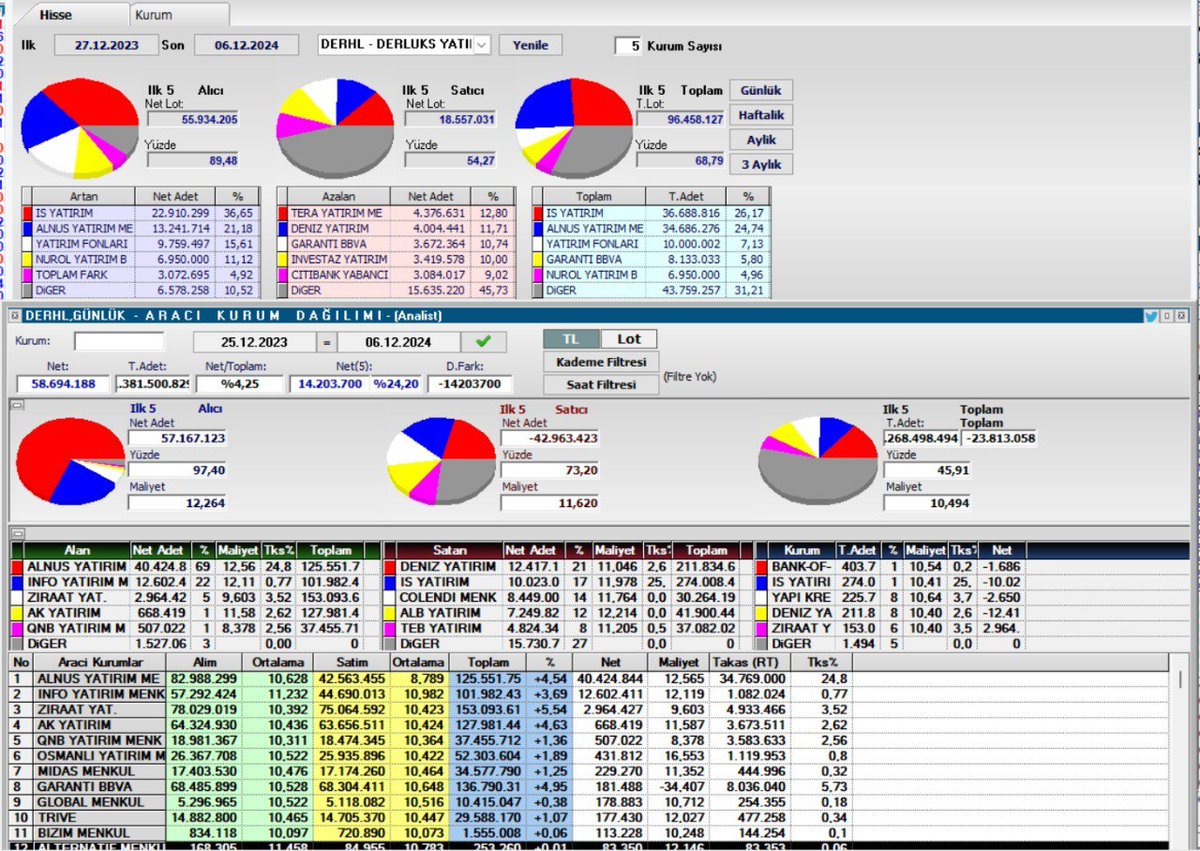Close the Aracı Kurum Dağılımı window
This screenshot has height=851, width=1200.
pyautogui.click(x=1182, y=316)
